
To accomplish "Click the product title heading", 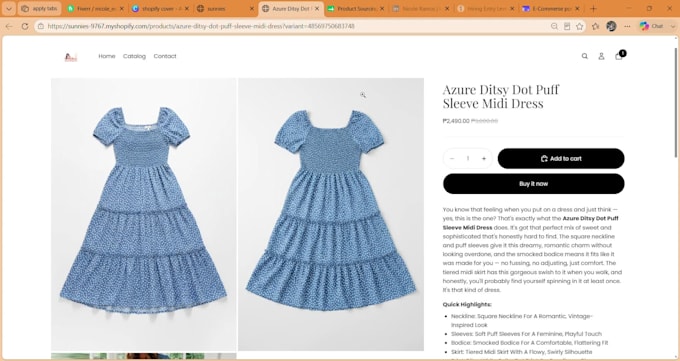I will click(501, 96).
